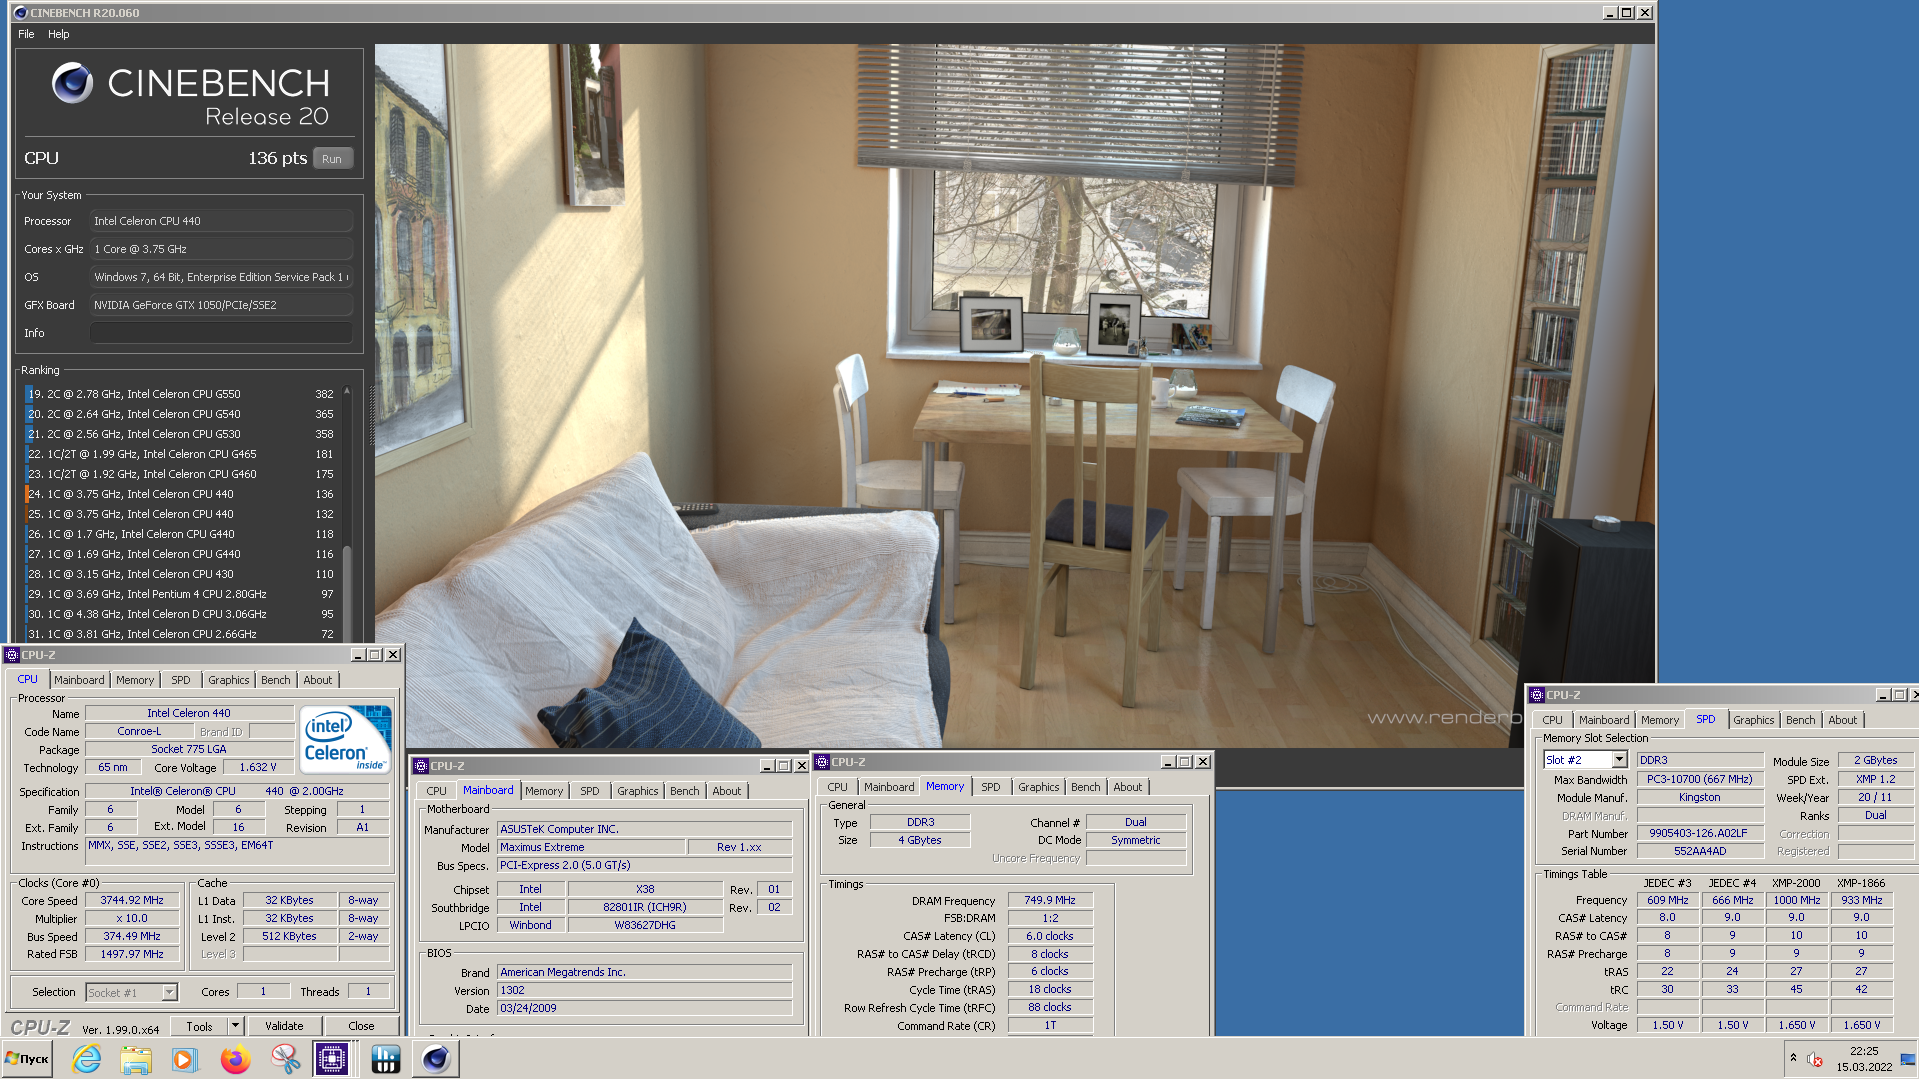This screenshot has width=1919, height=1079.
Task: Open the Snipping Tool taskbar icon
Action: tap(285, 1059)
